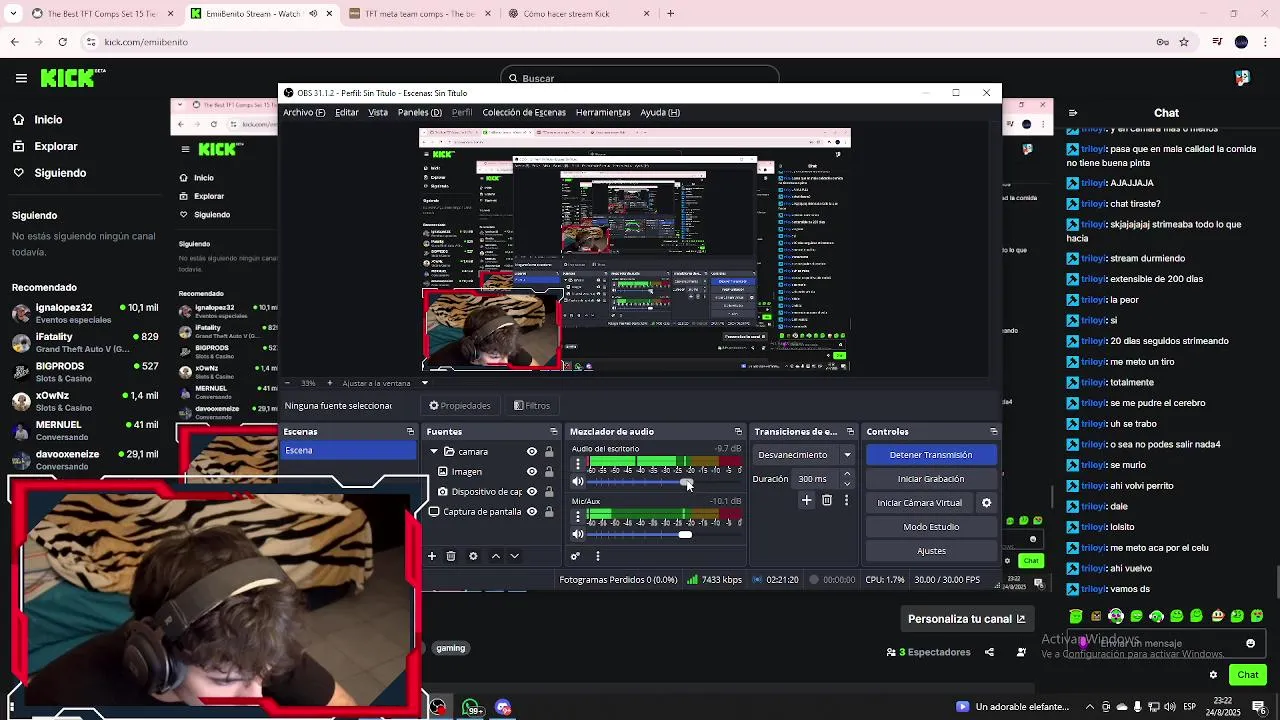
Task: Open the Archivo menu in OBS
Action: (304, 113)
